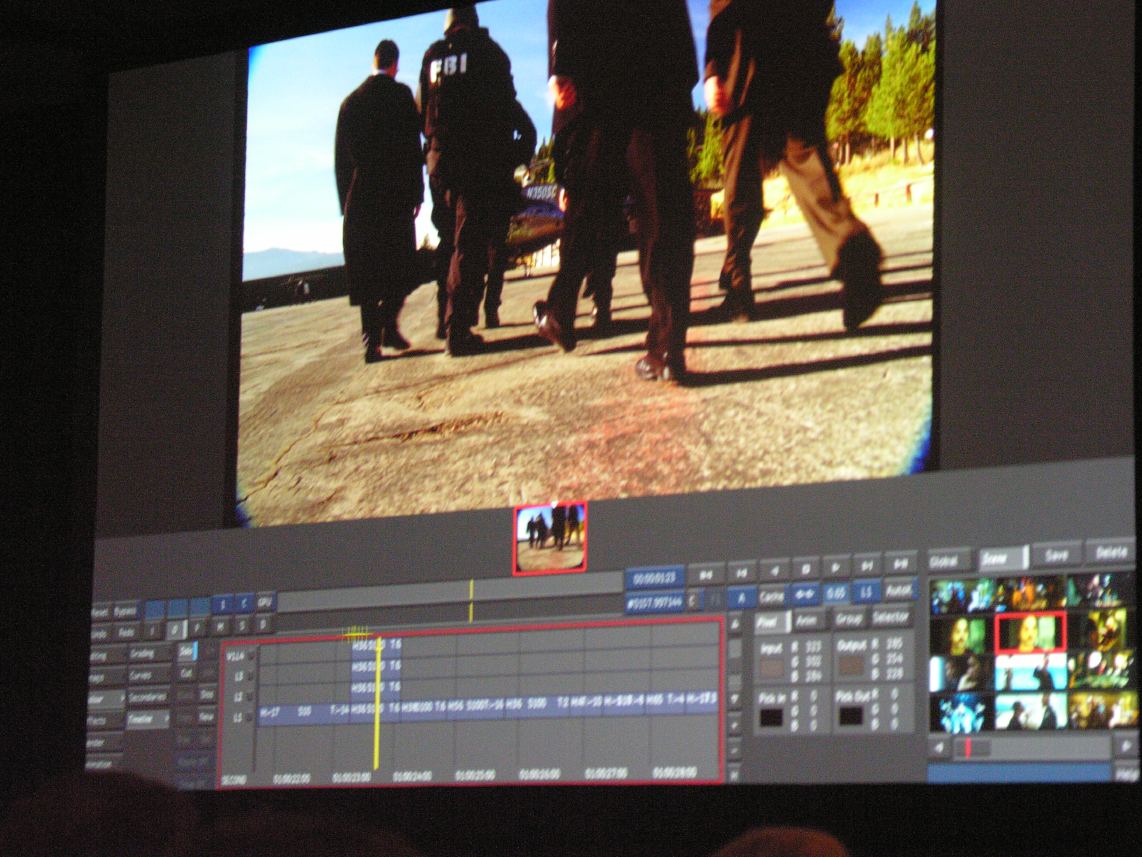Toggle the blue double-arrow loop button
This screenshot has width=1142, height=857.
(x=805, y=595)
